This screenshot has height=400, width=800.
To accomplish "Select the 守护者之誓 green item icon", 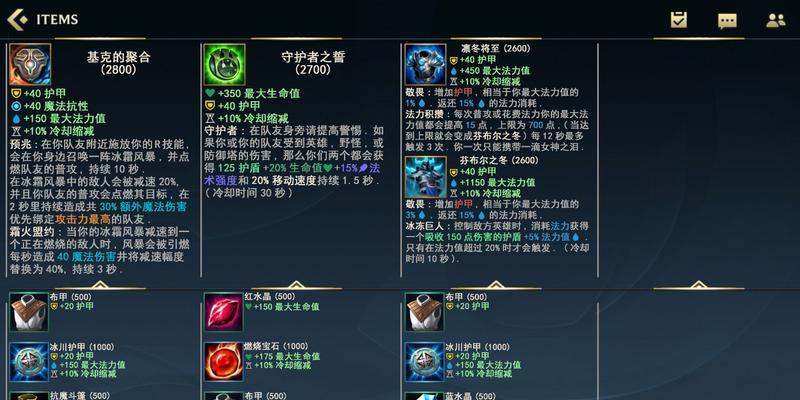I will point(224,64).
